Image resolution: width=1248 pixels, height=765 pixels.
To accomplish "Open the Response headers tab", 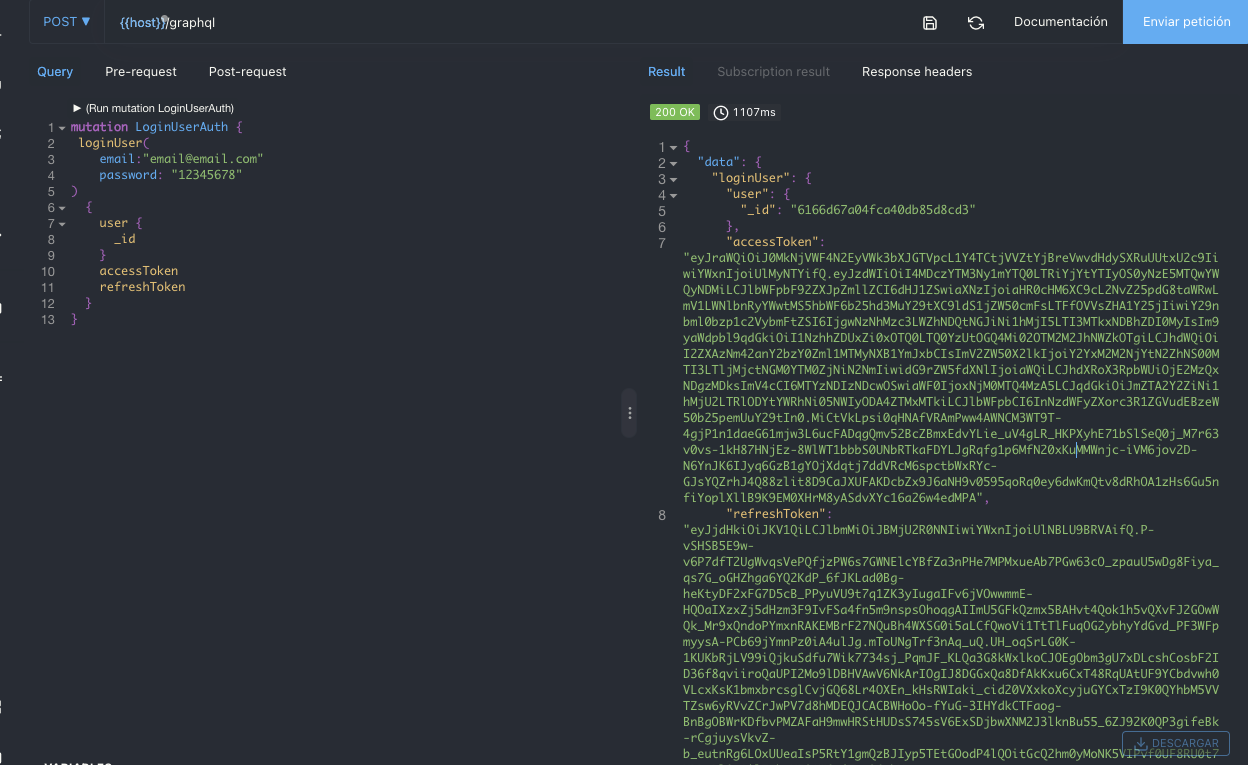I will pos(916,71).
